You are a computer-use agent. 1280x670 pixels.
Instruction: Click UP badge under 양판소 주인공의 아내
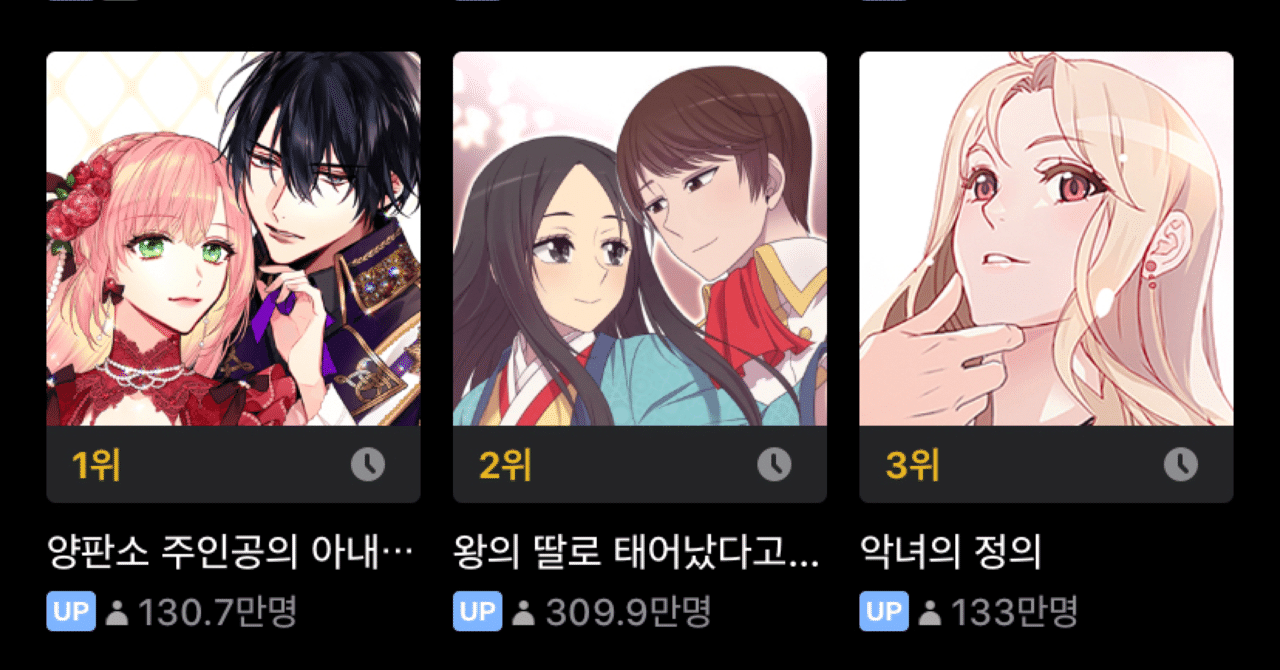[71, 611]
